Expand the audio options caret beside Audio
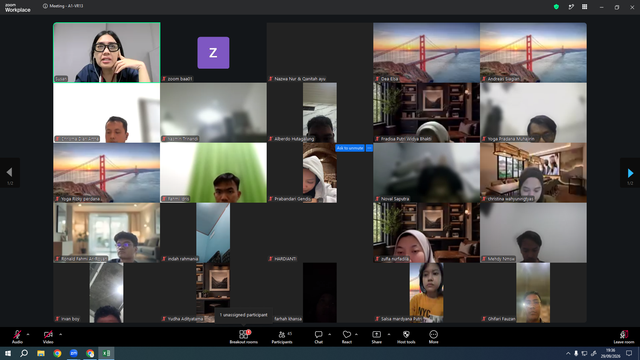 (x=28, y=334)
